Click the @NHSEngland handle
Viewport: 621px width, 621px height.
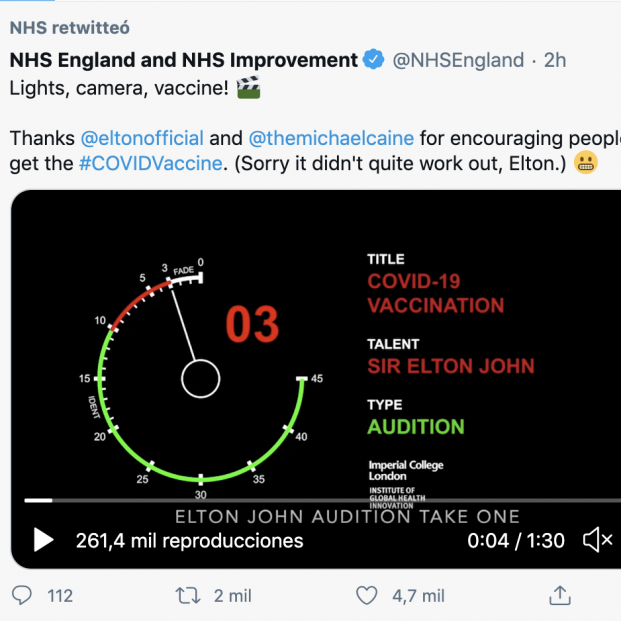[459, 60]
